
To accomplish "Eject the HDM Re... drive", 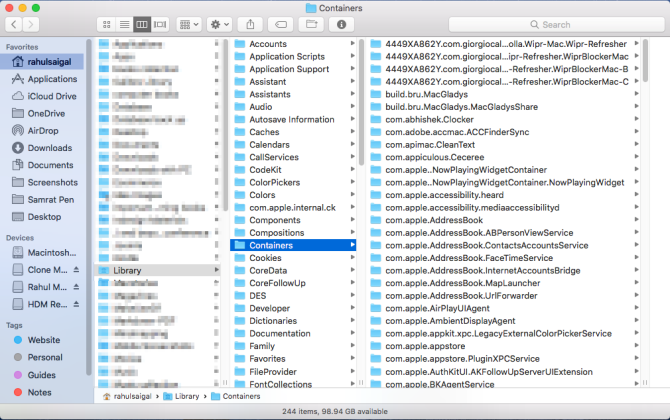I will 77,304.
